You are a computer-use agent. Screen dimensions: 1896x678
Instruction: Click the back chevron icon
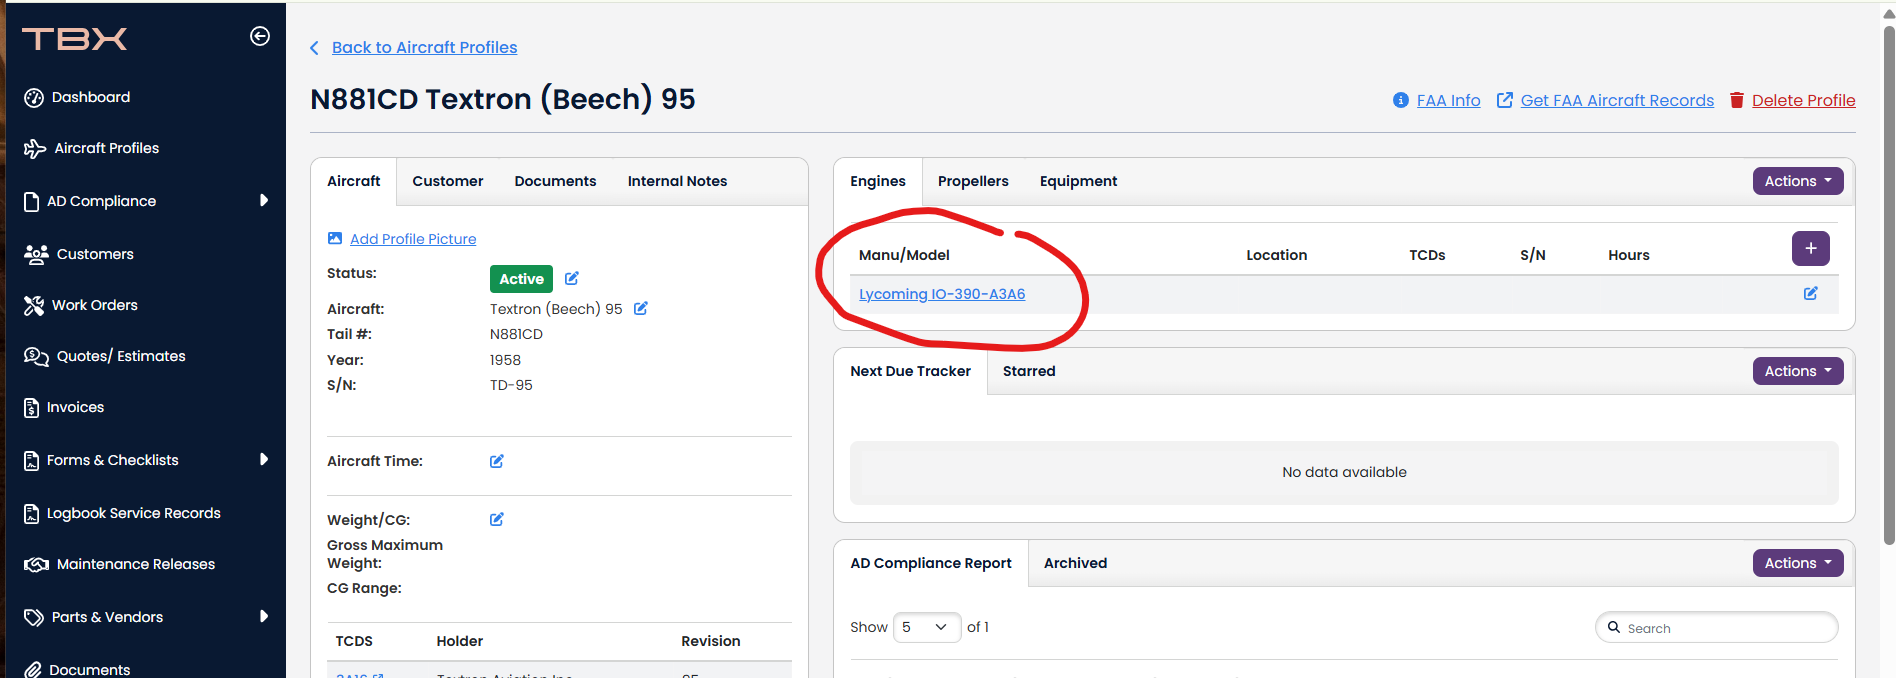(315, 48)
